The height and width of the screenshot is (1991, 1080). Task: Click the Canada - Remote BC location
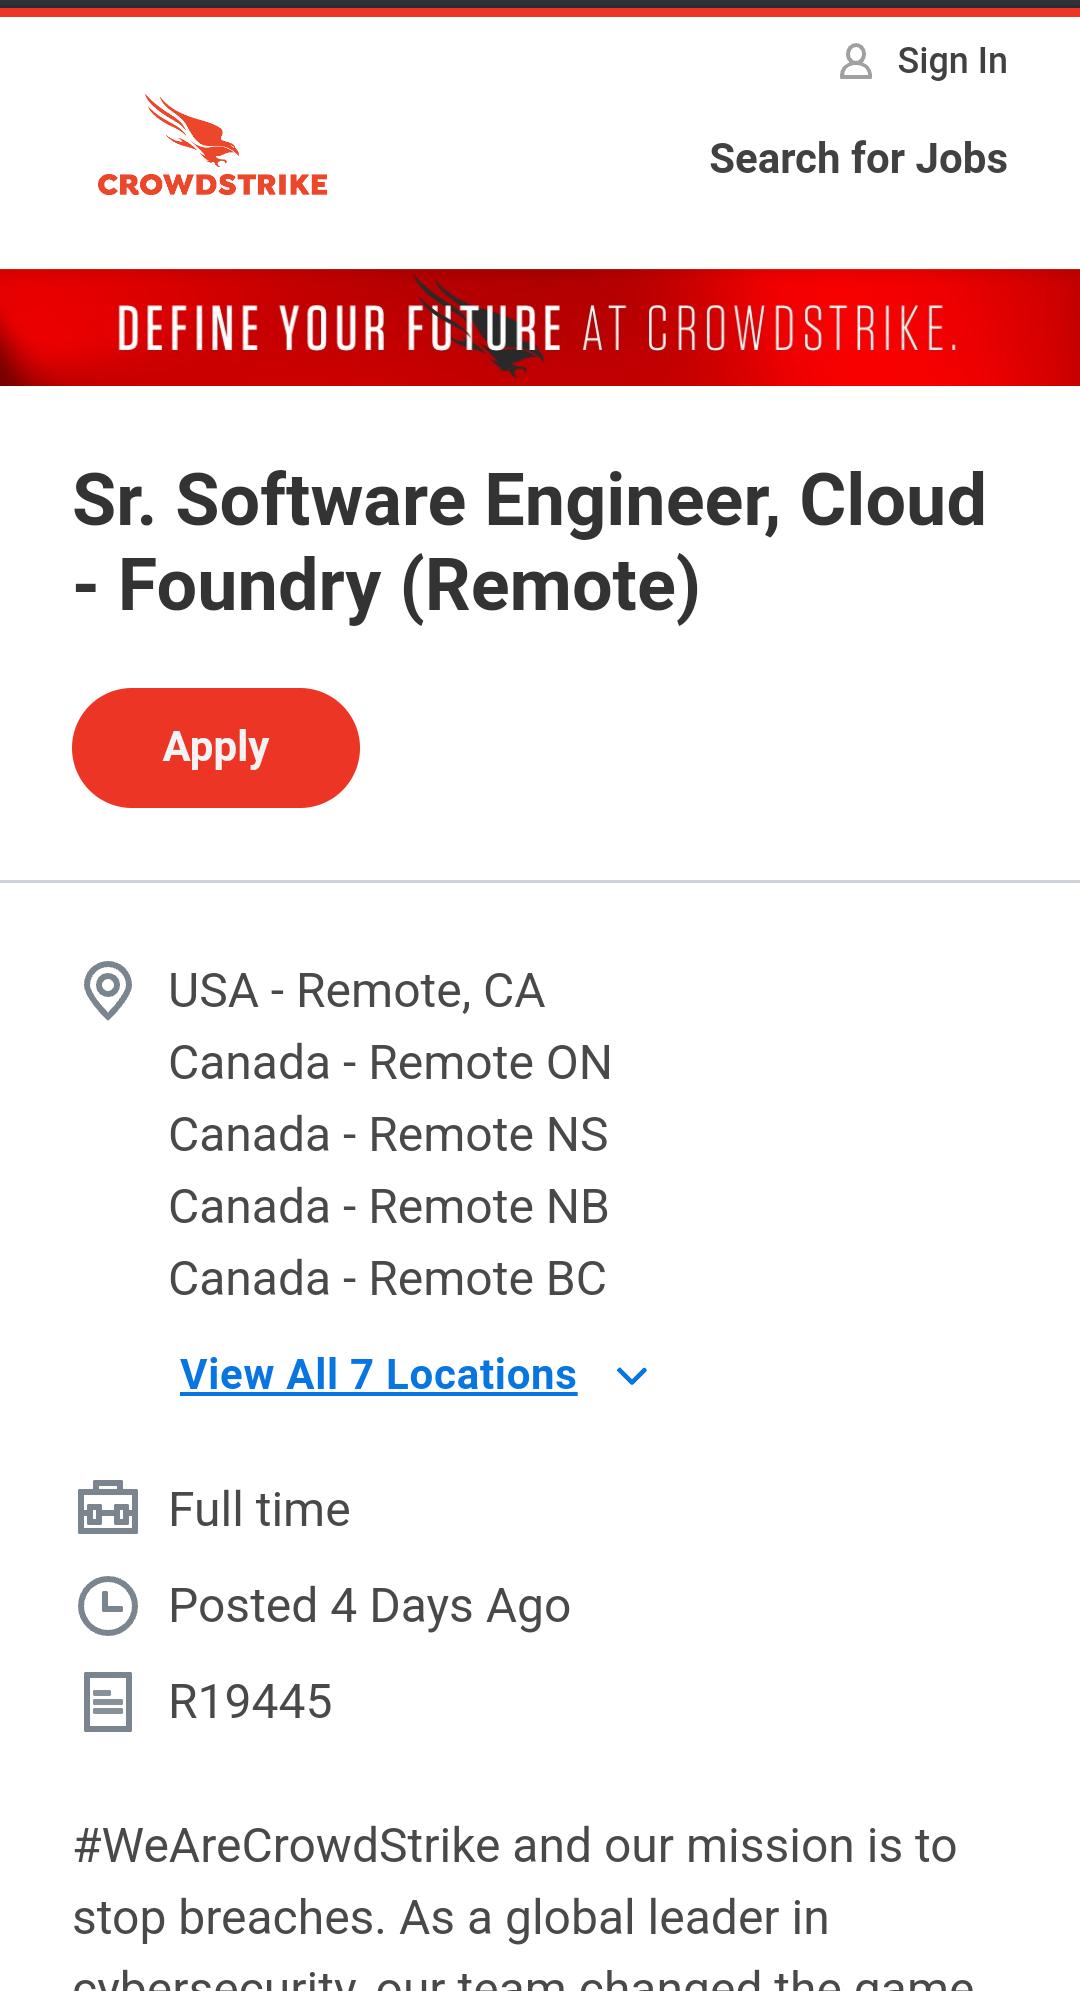pyautogui.click(x=387, y=1278)
